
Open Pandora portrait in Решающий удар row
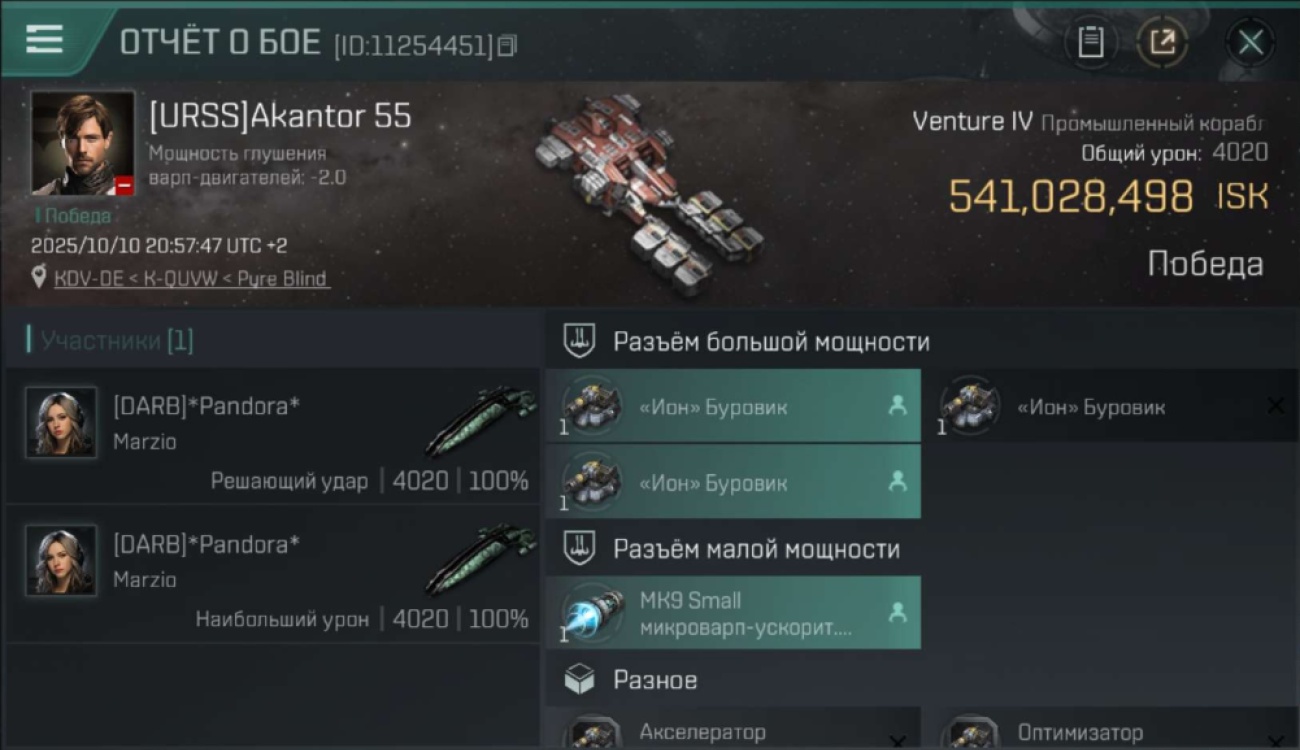point(61,423)
